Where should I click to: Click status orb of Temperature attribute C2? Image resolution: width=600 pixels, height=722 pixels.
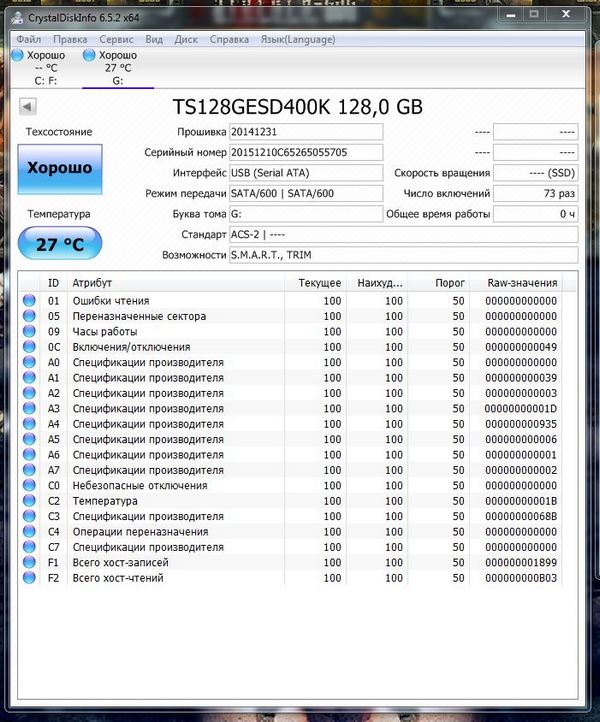(29, 501)
